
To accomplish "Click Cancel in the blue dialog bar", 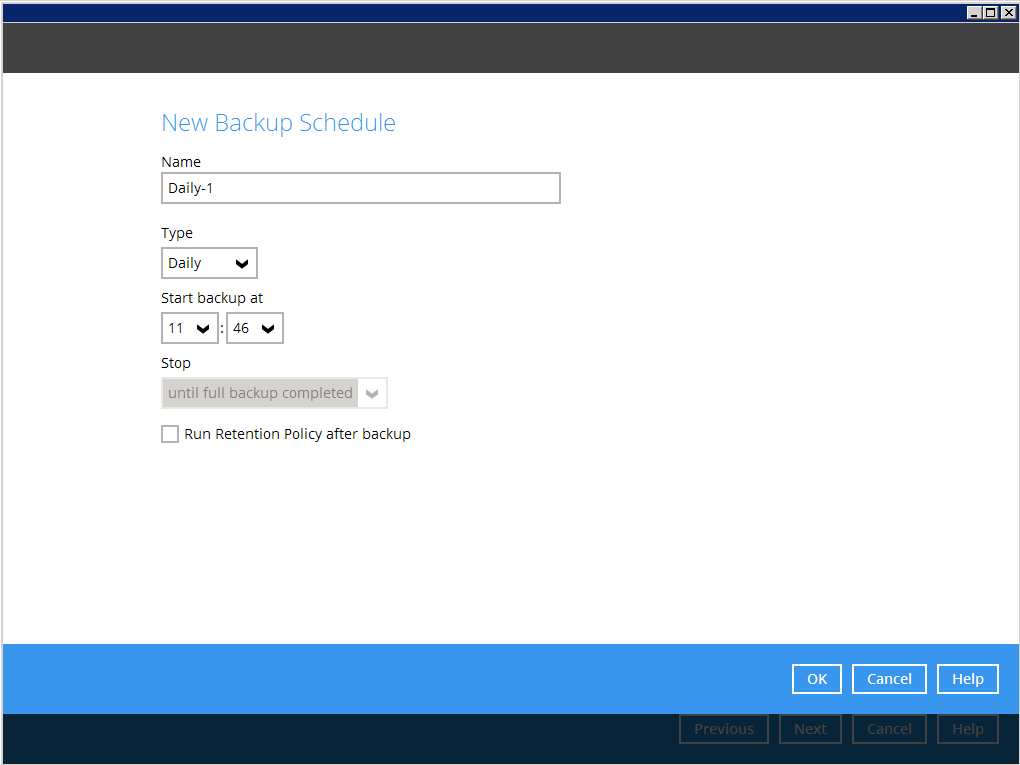I will (x=889, y=679).
